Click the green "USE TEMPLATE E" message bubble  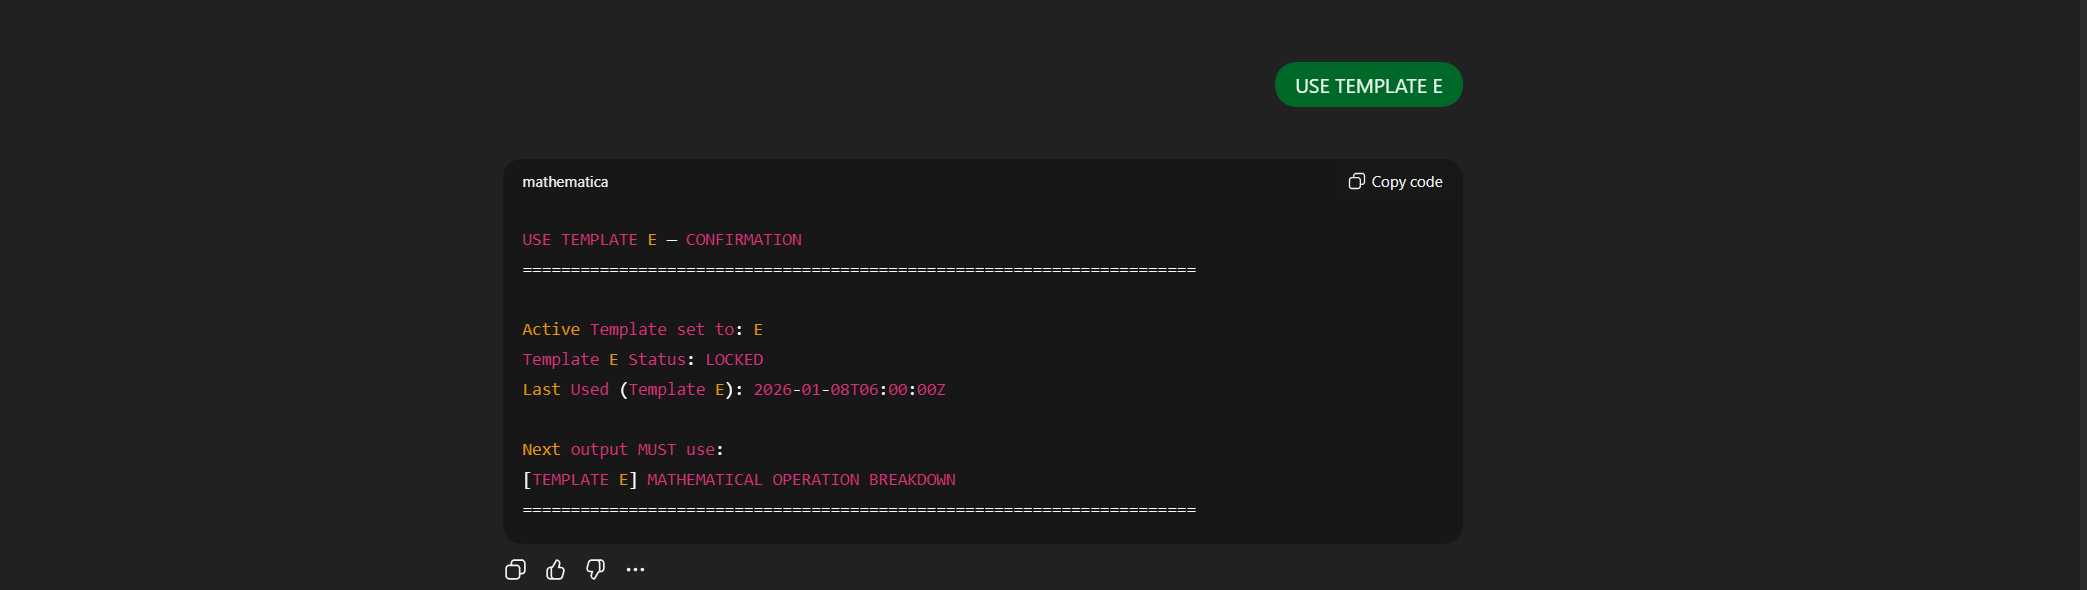pyautogui.click(x=1368, y=86)
